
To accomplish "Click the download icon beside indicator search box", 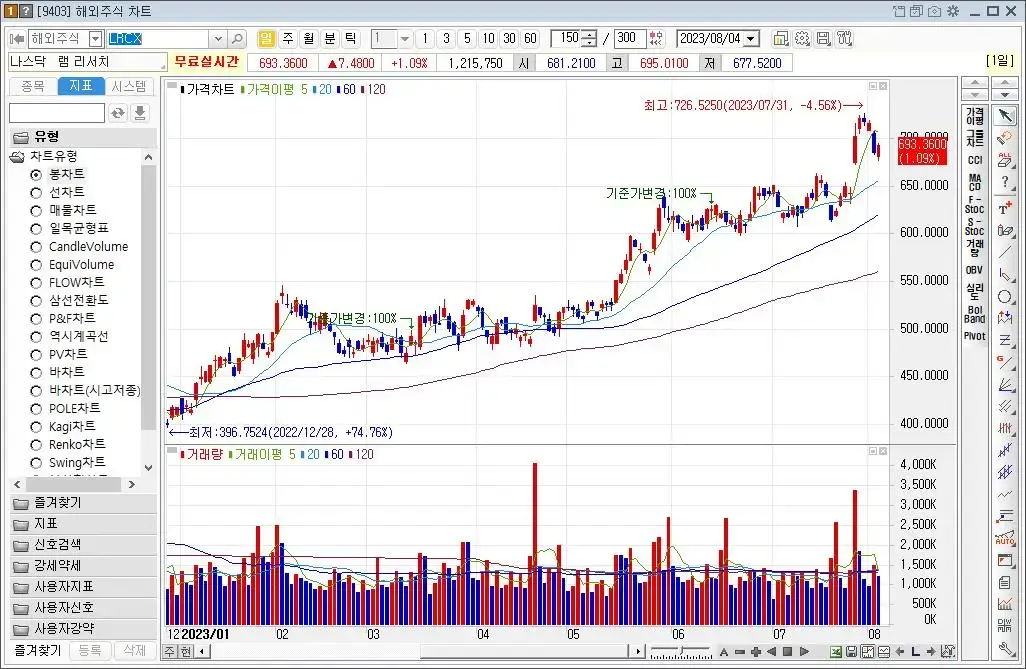I will pyautogui.click(x=140, y=113).
